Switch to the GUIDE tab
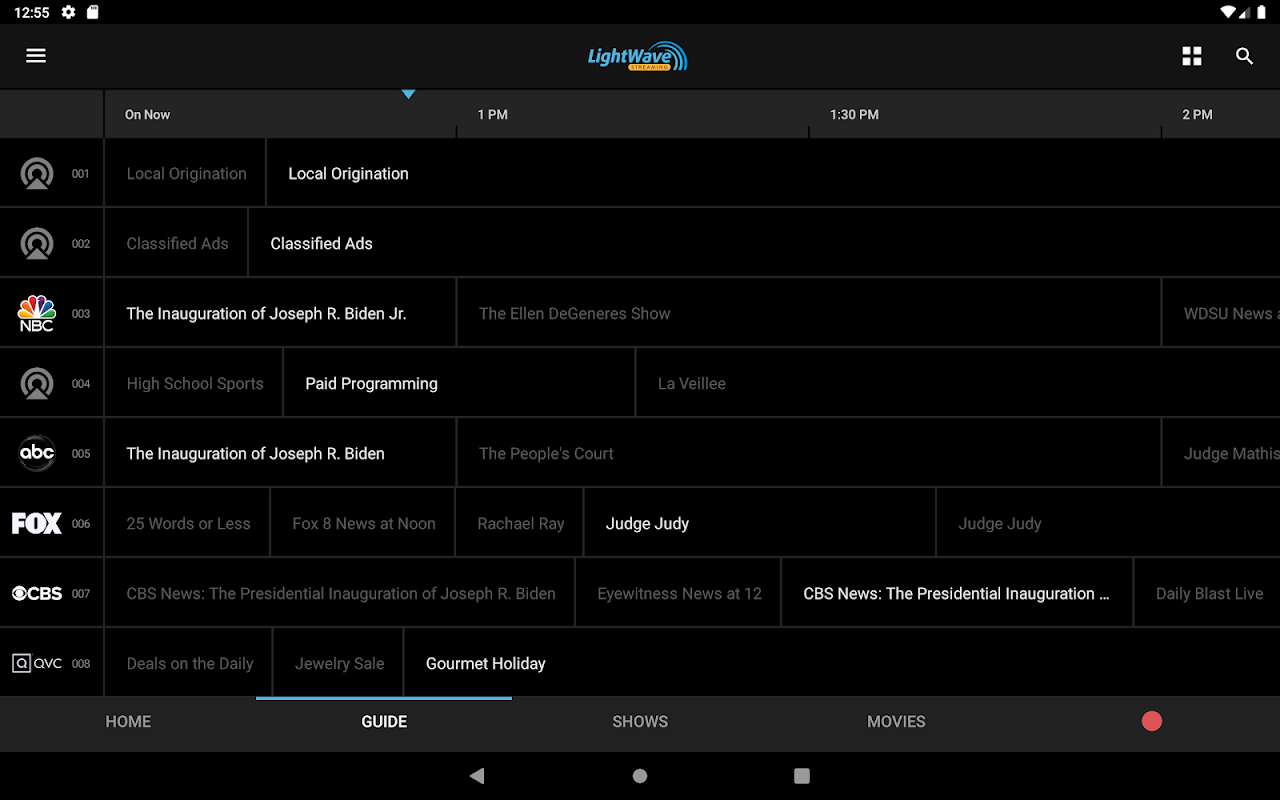 tap(384, 722)
